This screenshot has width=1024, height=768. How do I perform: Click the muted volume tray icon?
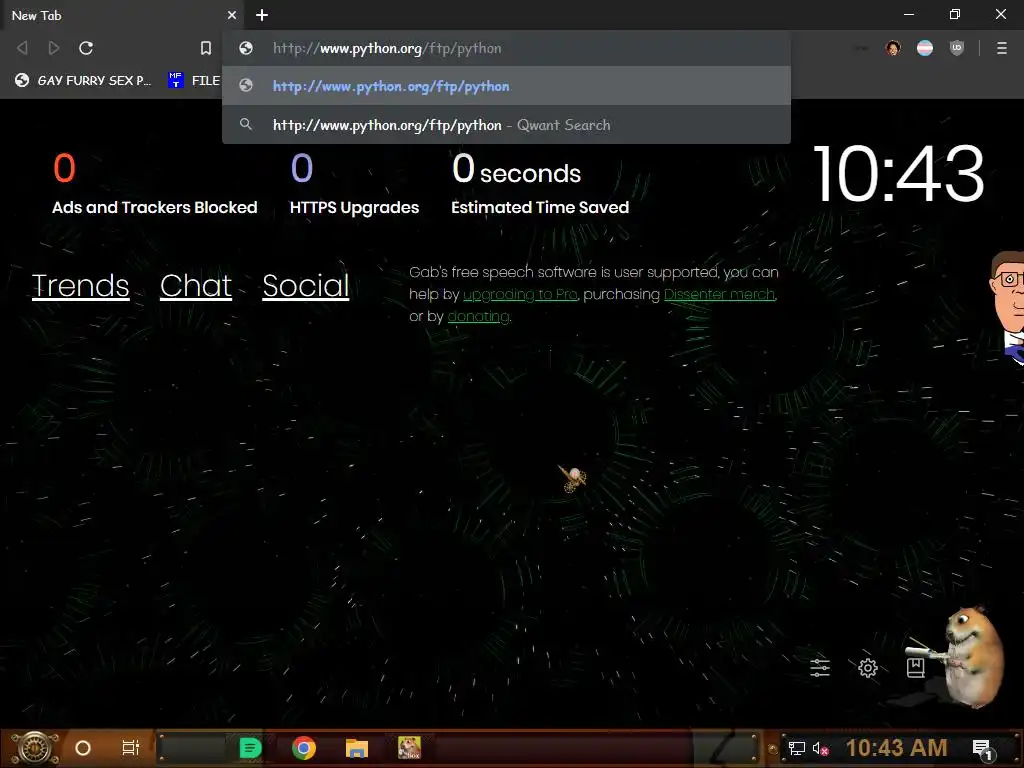coord(821,748)
